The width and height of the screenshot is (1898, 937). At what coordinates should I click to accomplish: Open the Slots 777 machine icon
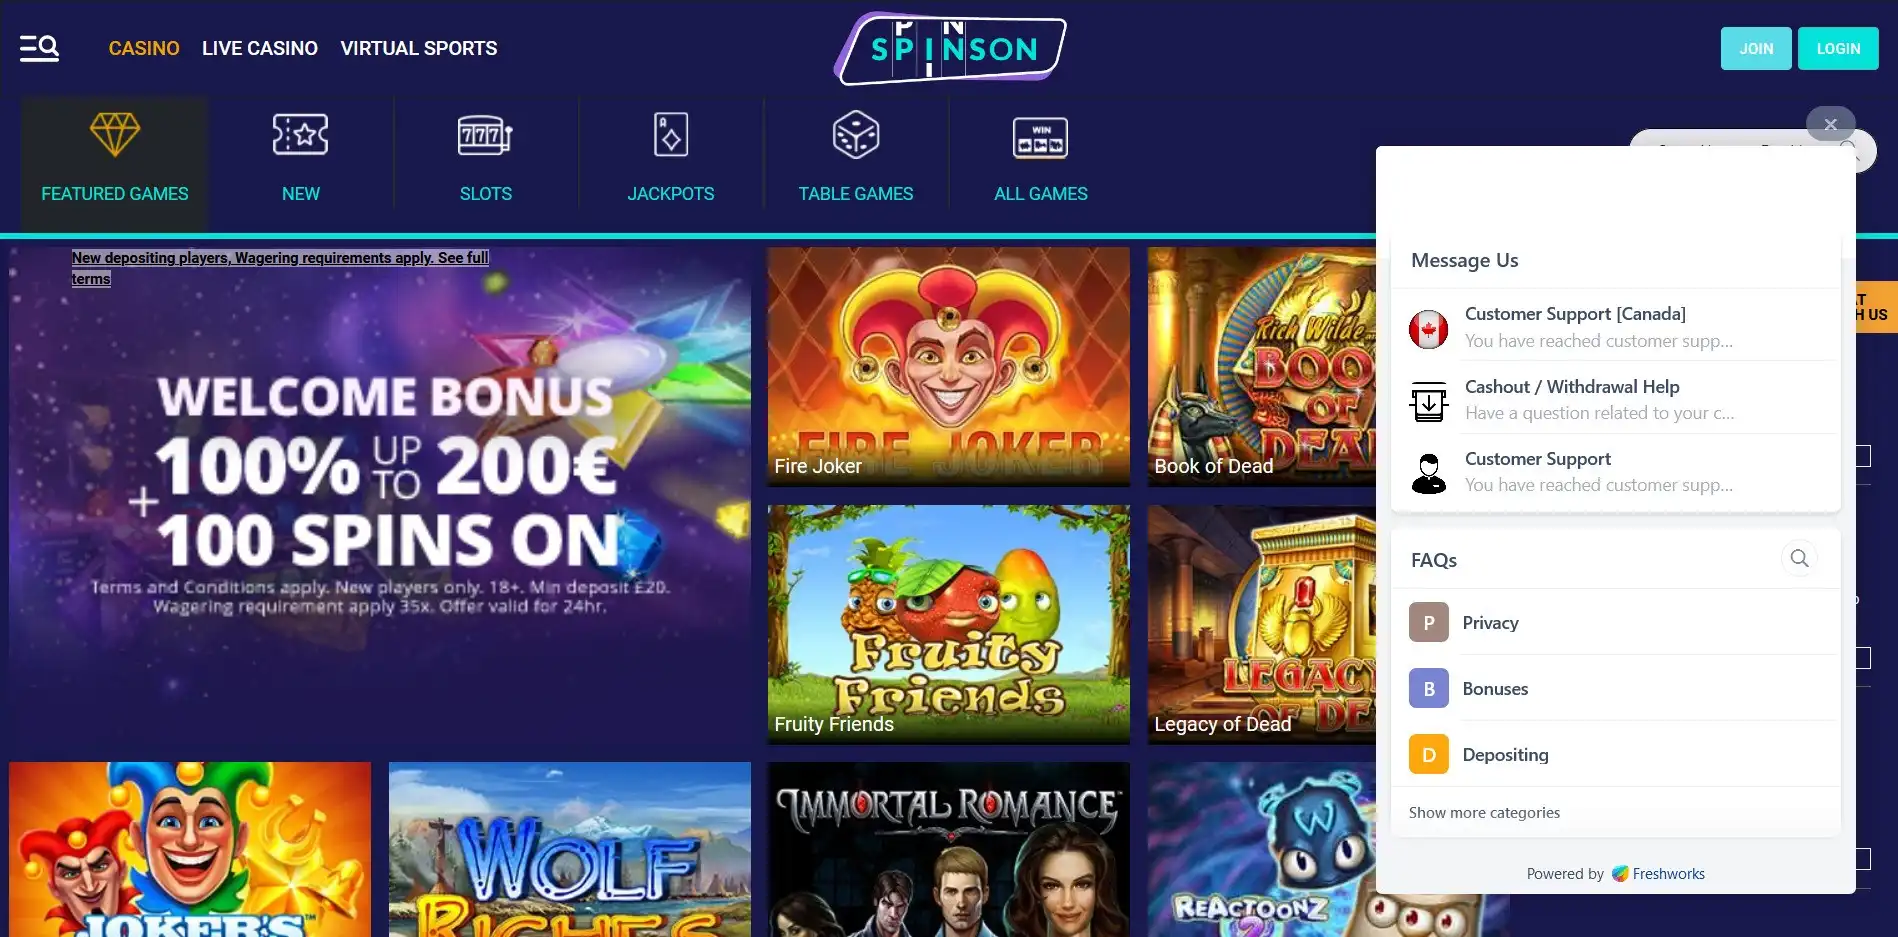485,135
